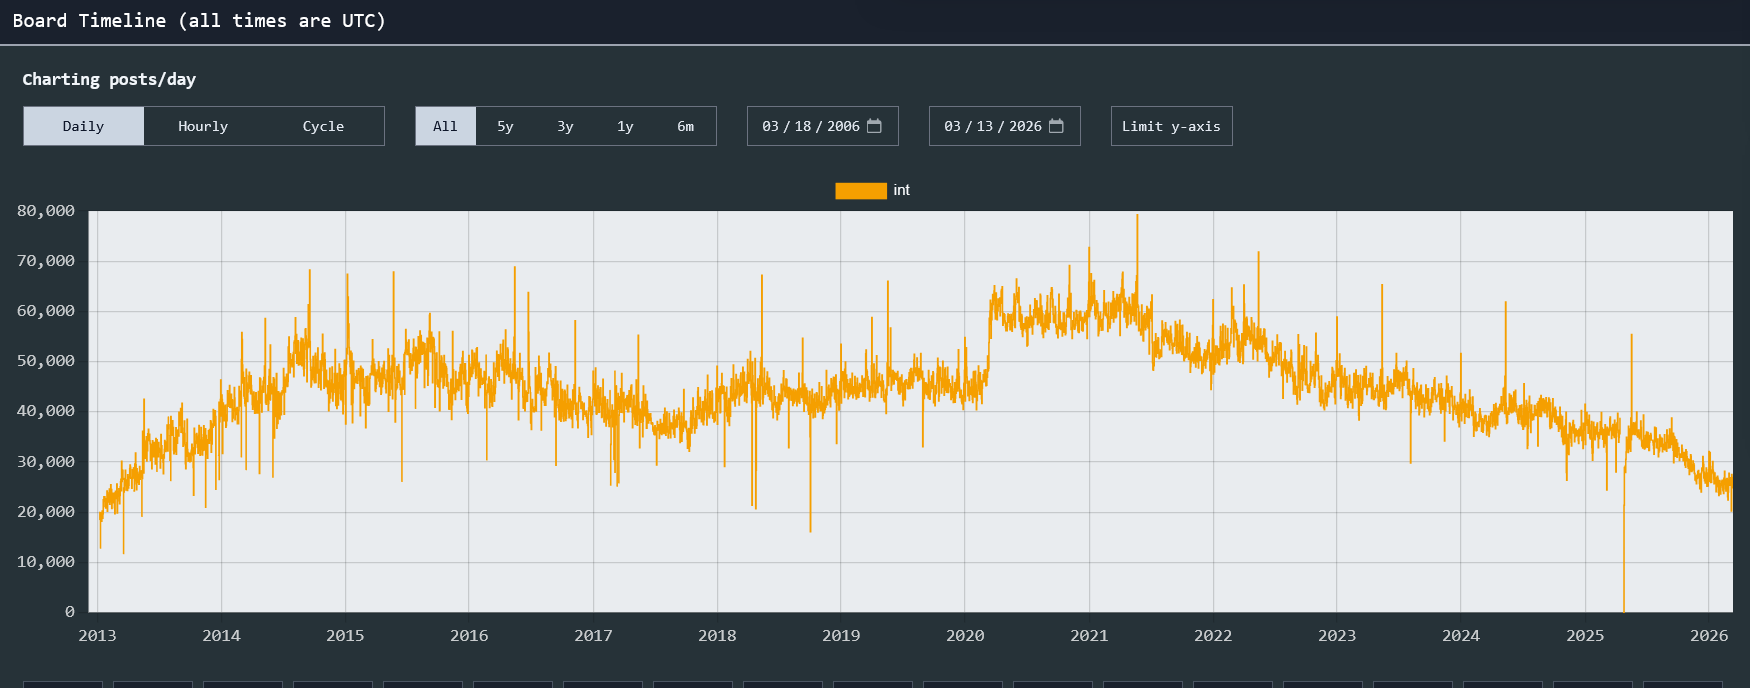Click the Board Timeline title text
Viewport: 1750px width, 688px height.
pyautogui.click(x=199, y=21)
